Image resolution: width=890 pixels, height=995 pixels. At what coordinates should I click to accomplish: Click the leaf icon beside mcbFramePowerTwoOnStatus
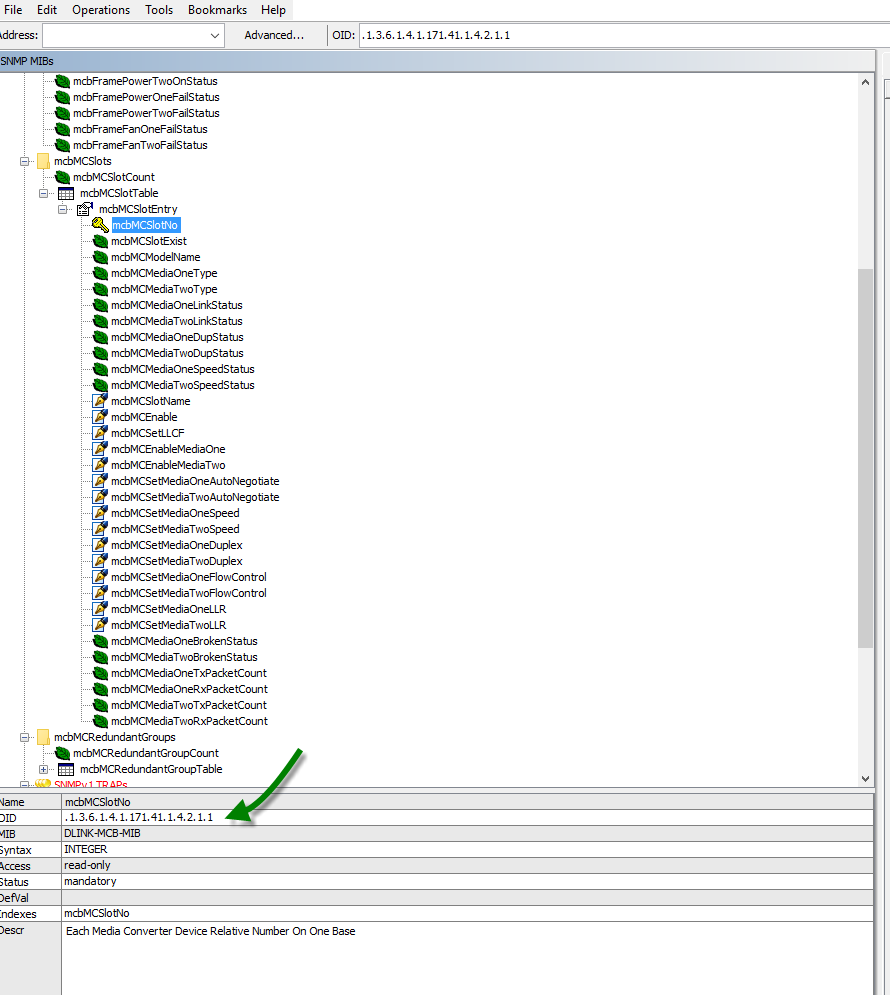click(x=62, y=81)
